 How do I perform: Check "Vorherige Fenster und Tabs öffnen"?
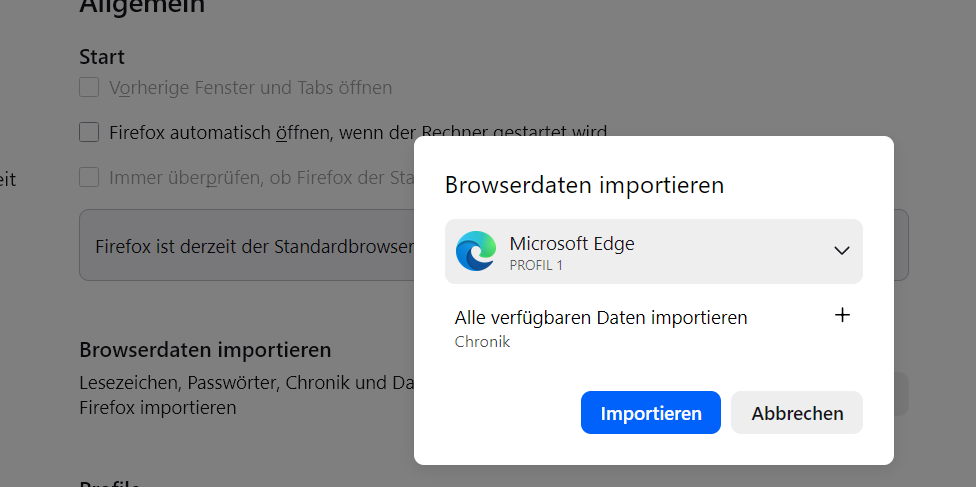[90, 88]
